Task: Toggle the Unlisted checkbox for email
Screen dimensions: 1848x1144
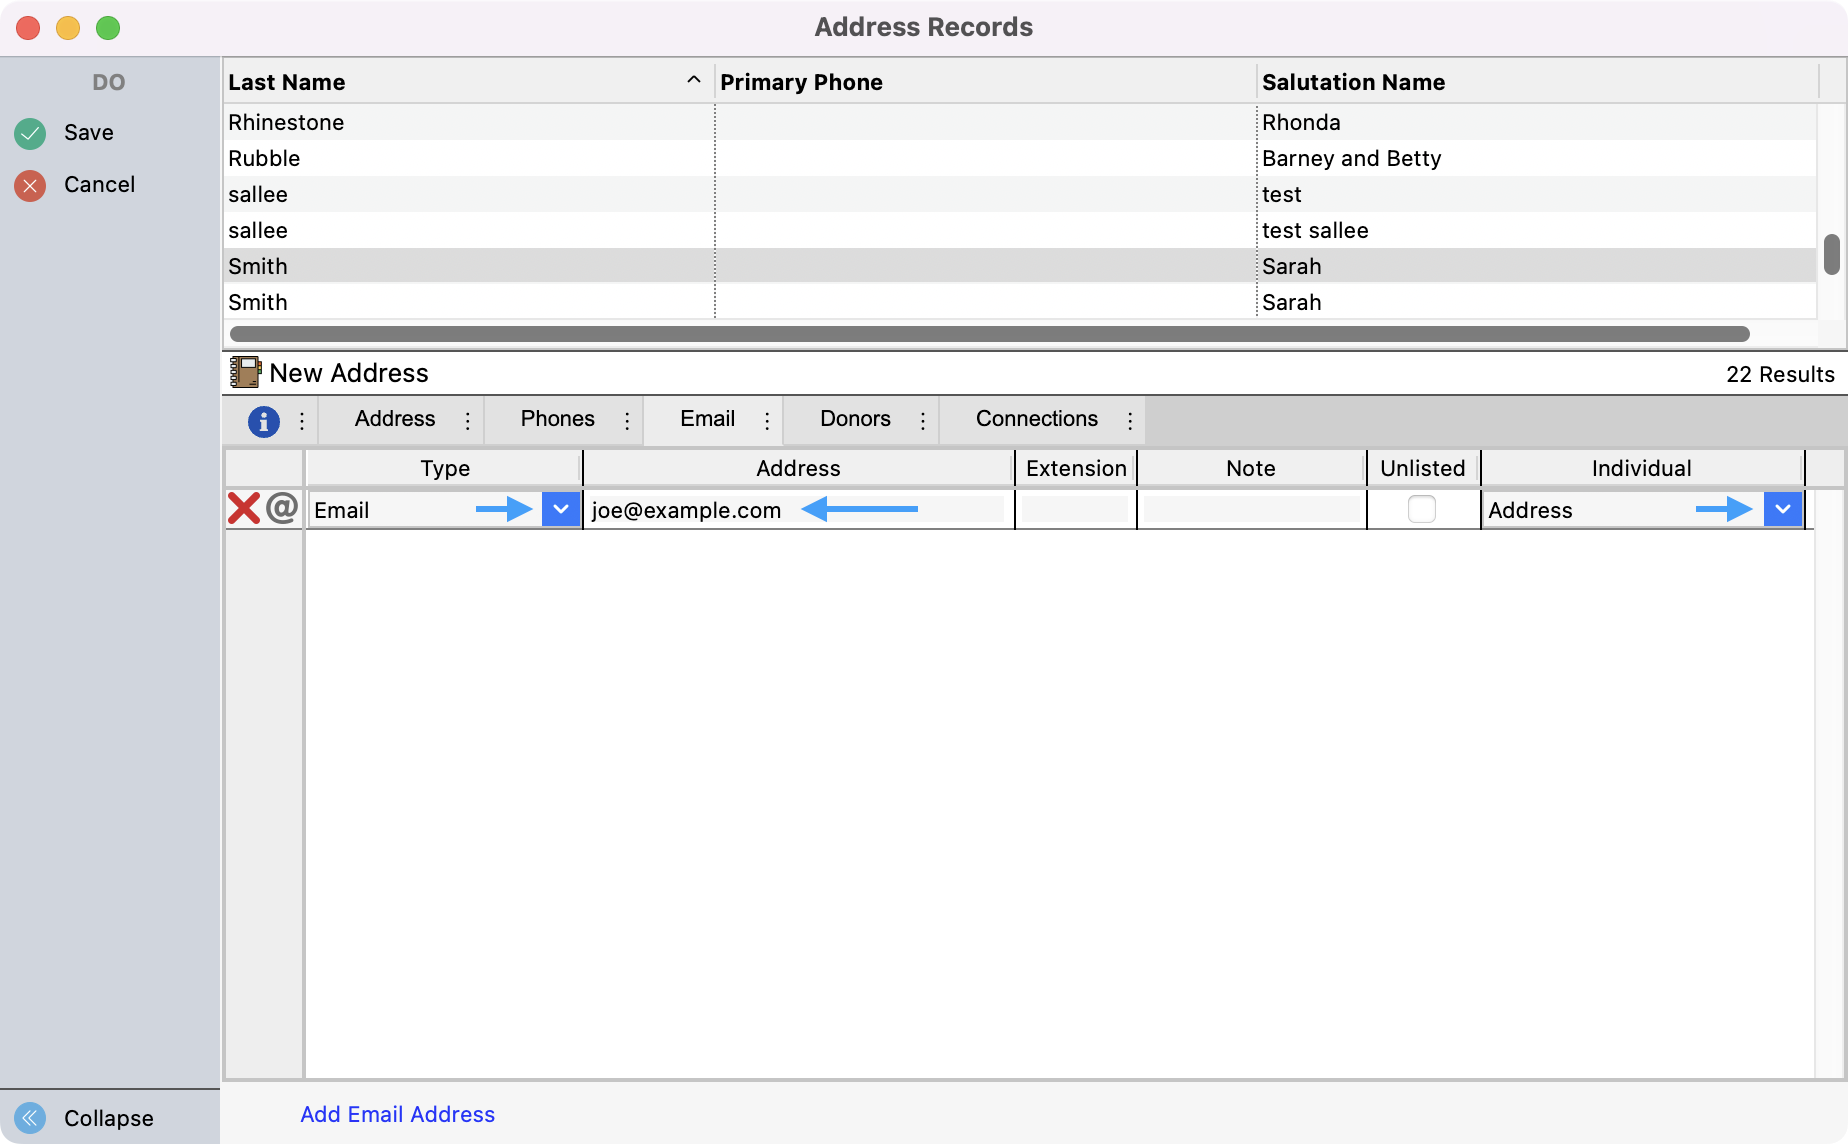Action: 1421,509
